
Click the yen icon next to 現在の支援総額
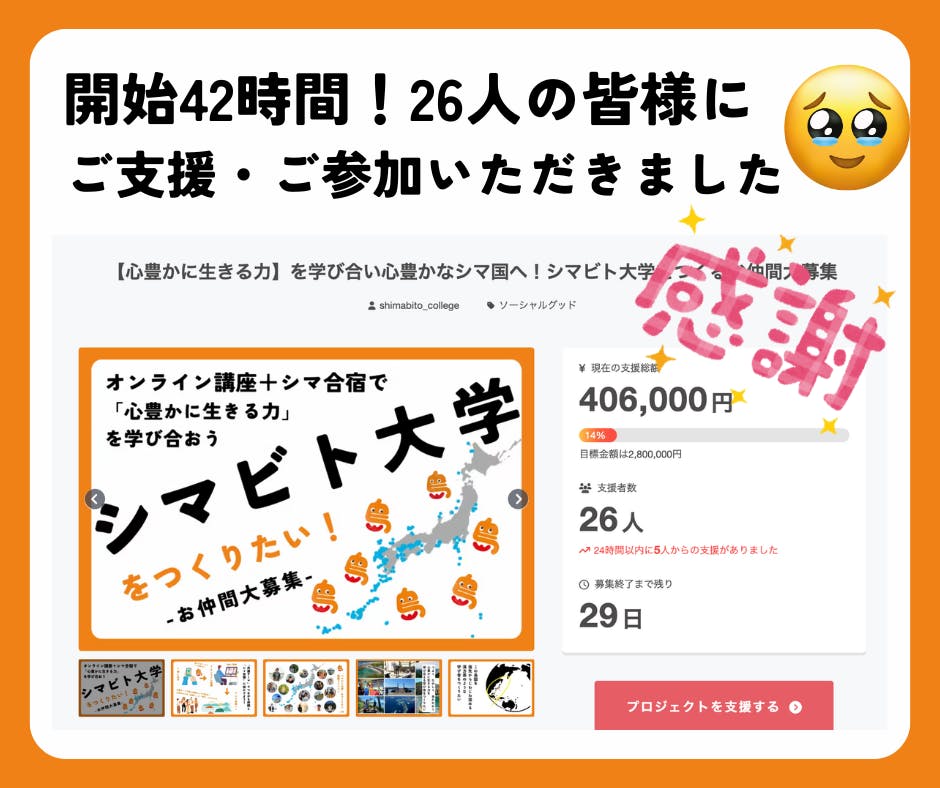click(x=582, y=368)
